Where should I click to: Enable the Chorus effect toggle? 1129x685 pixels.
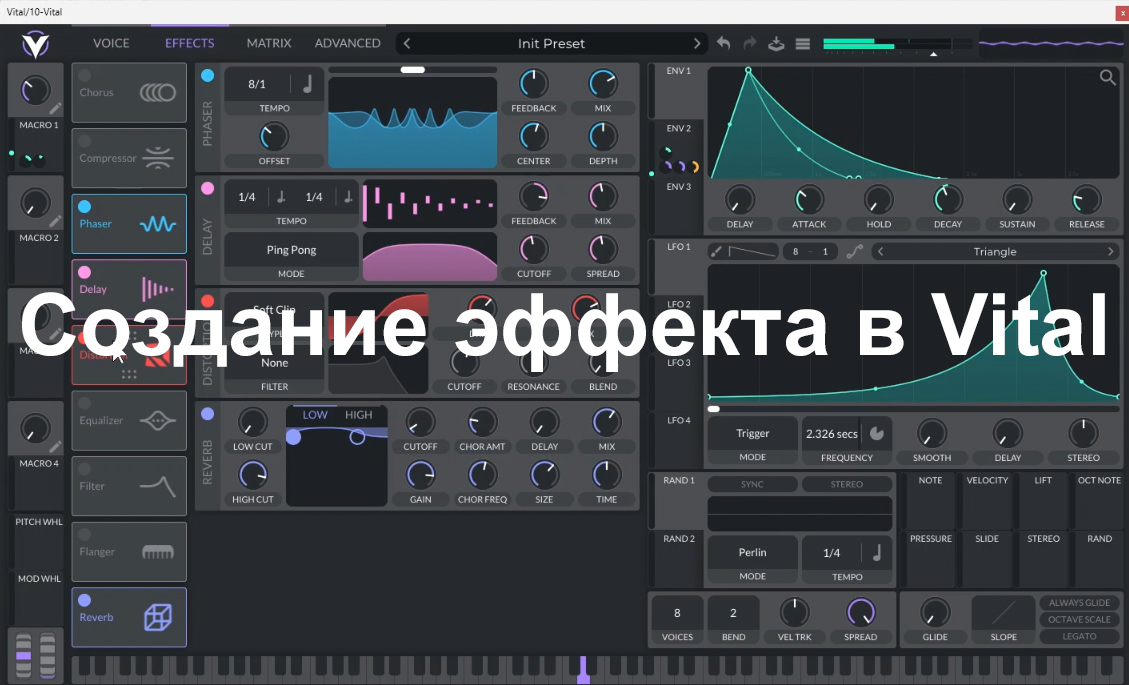84,75
